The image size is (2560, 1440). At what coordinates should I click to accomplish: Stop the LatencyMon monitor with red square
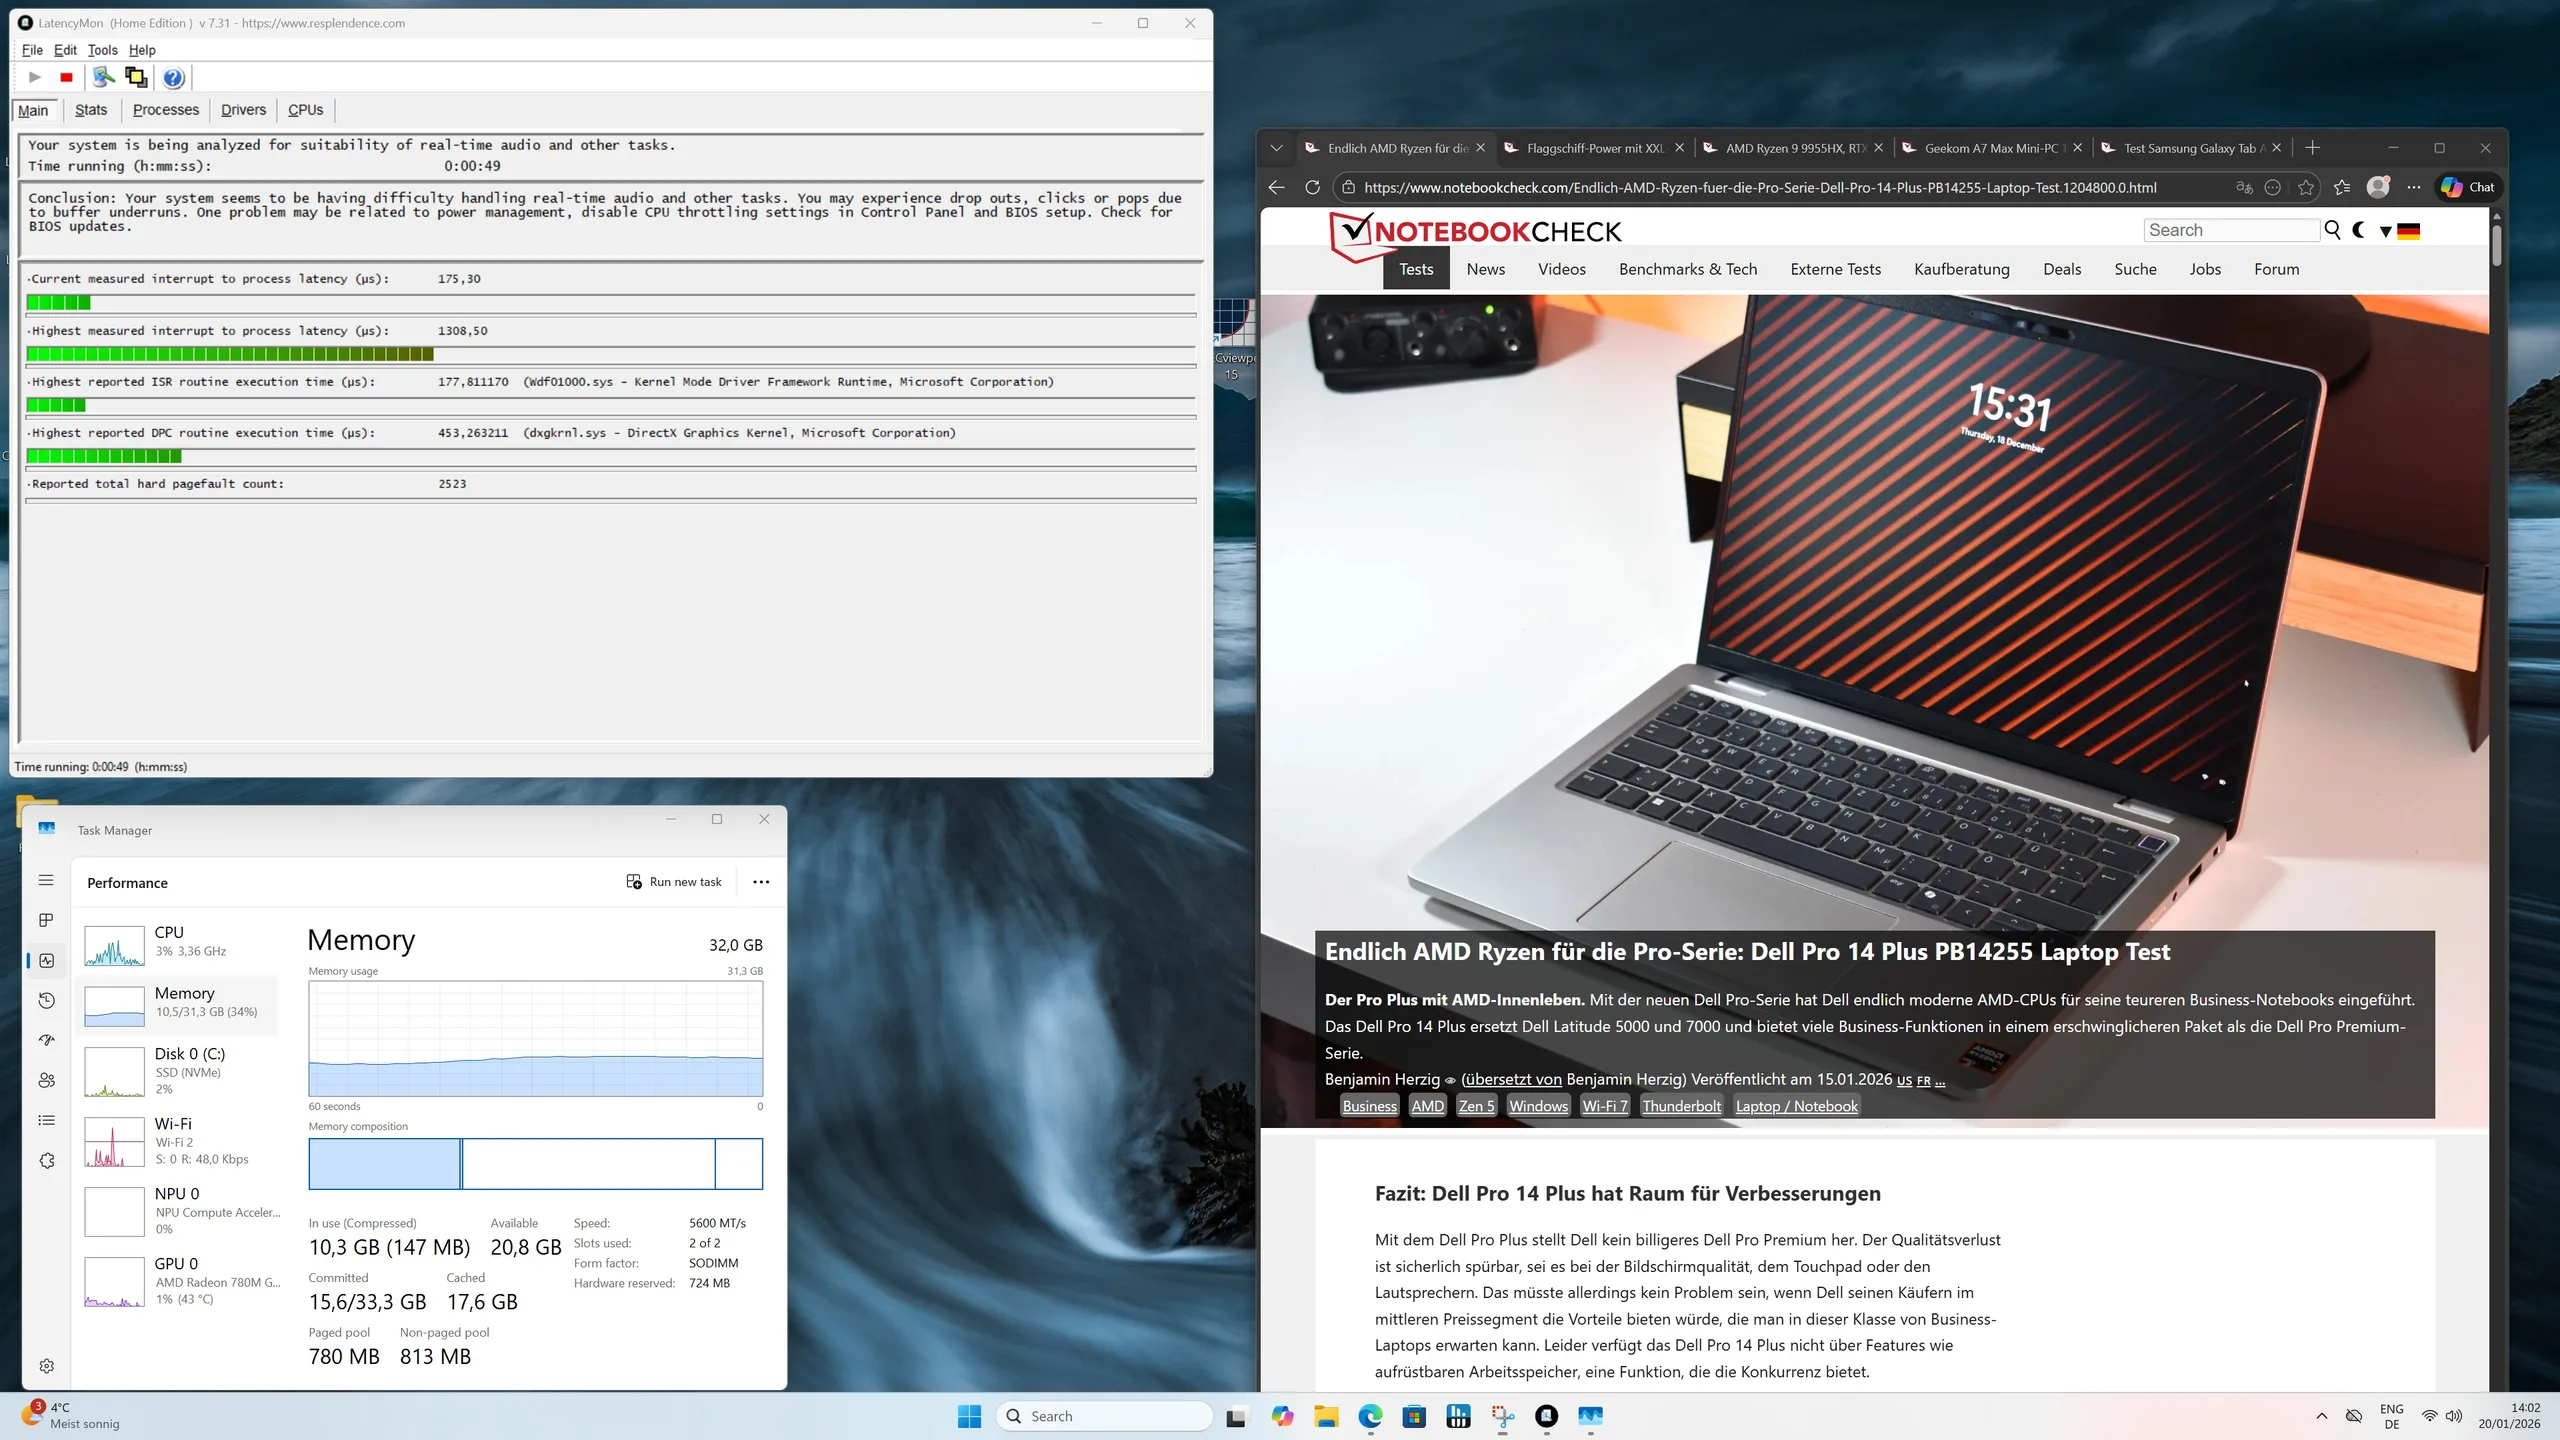click(x=66, y=77)
